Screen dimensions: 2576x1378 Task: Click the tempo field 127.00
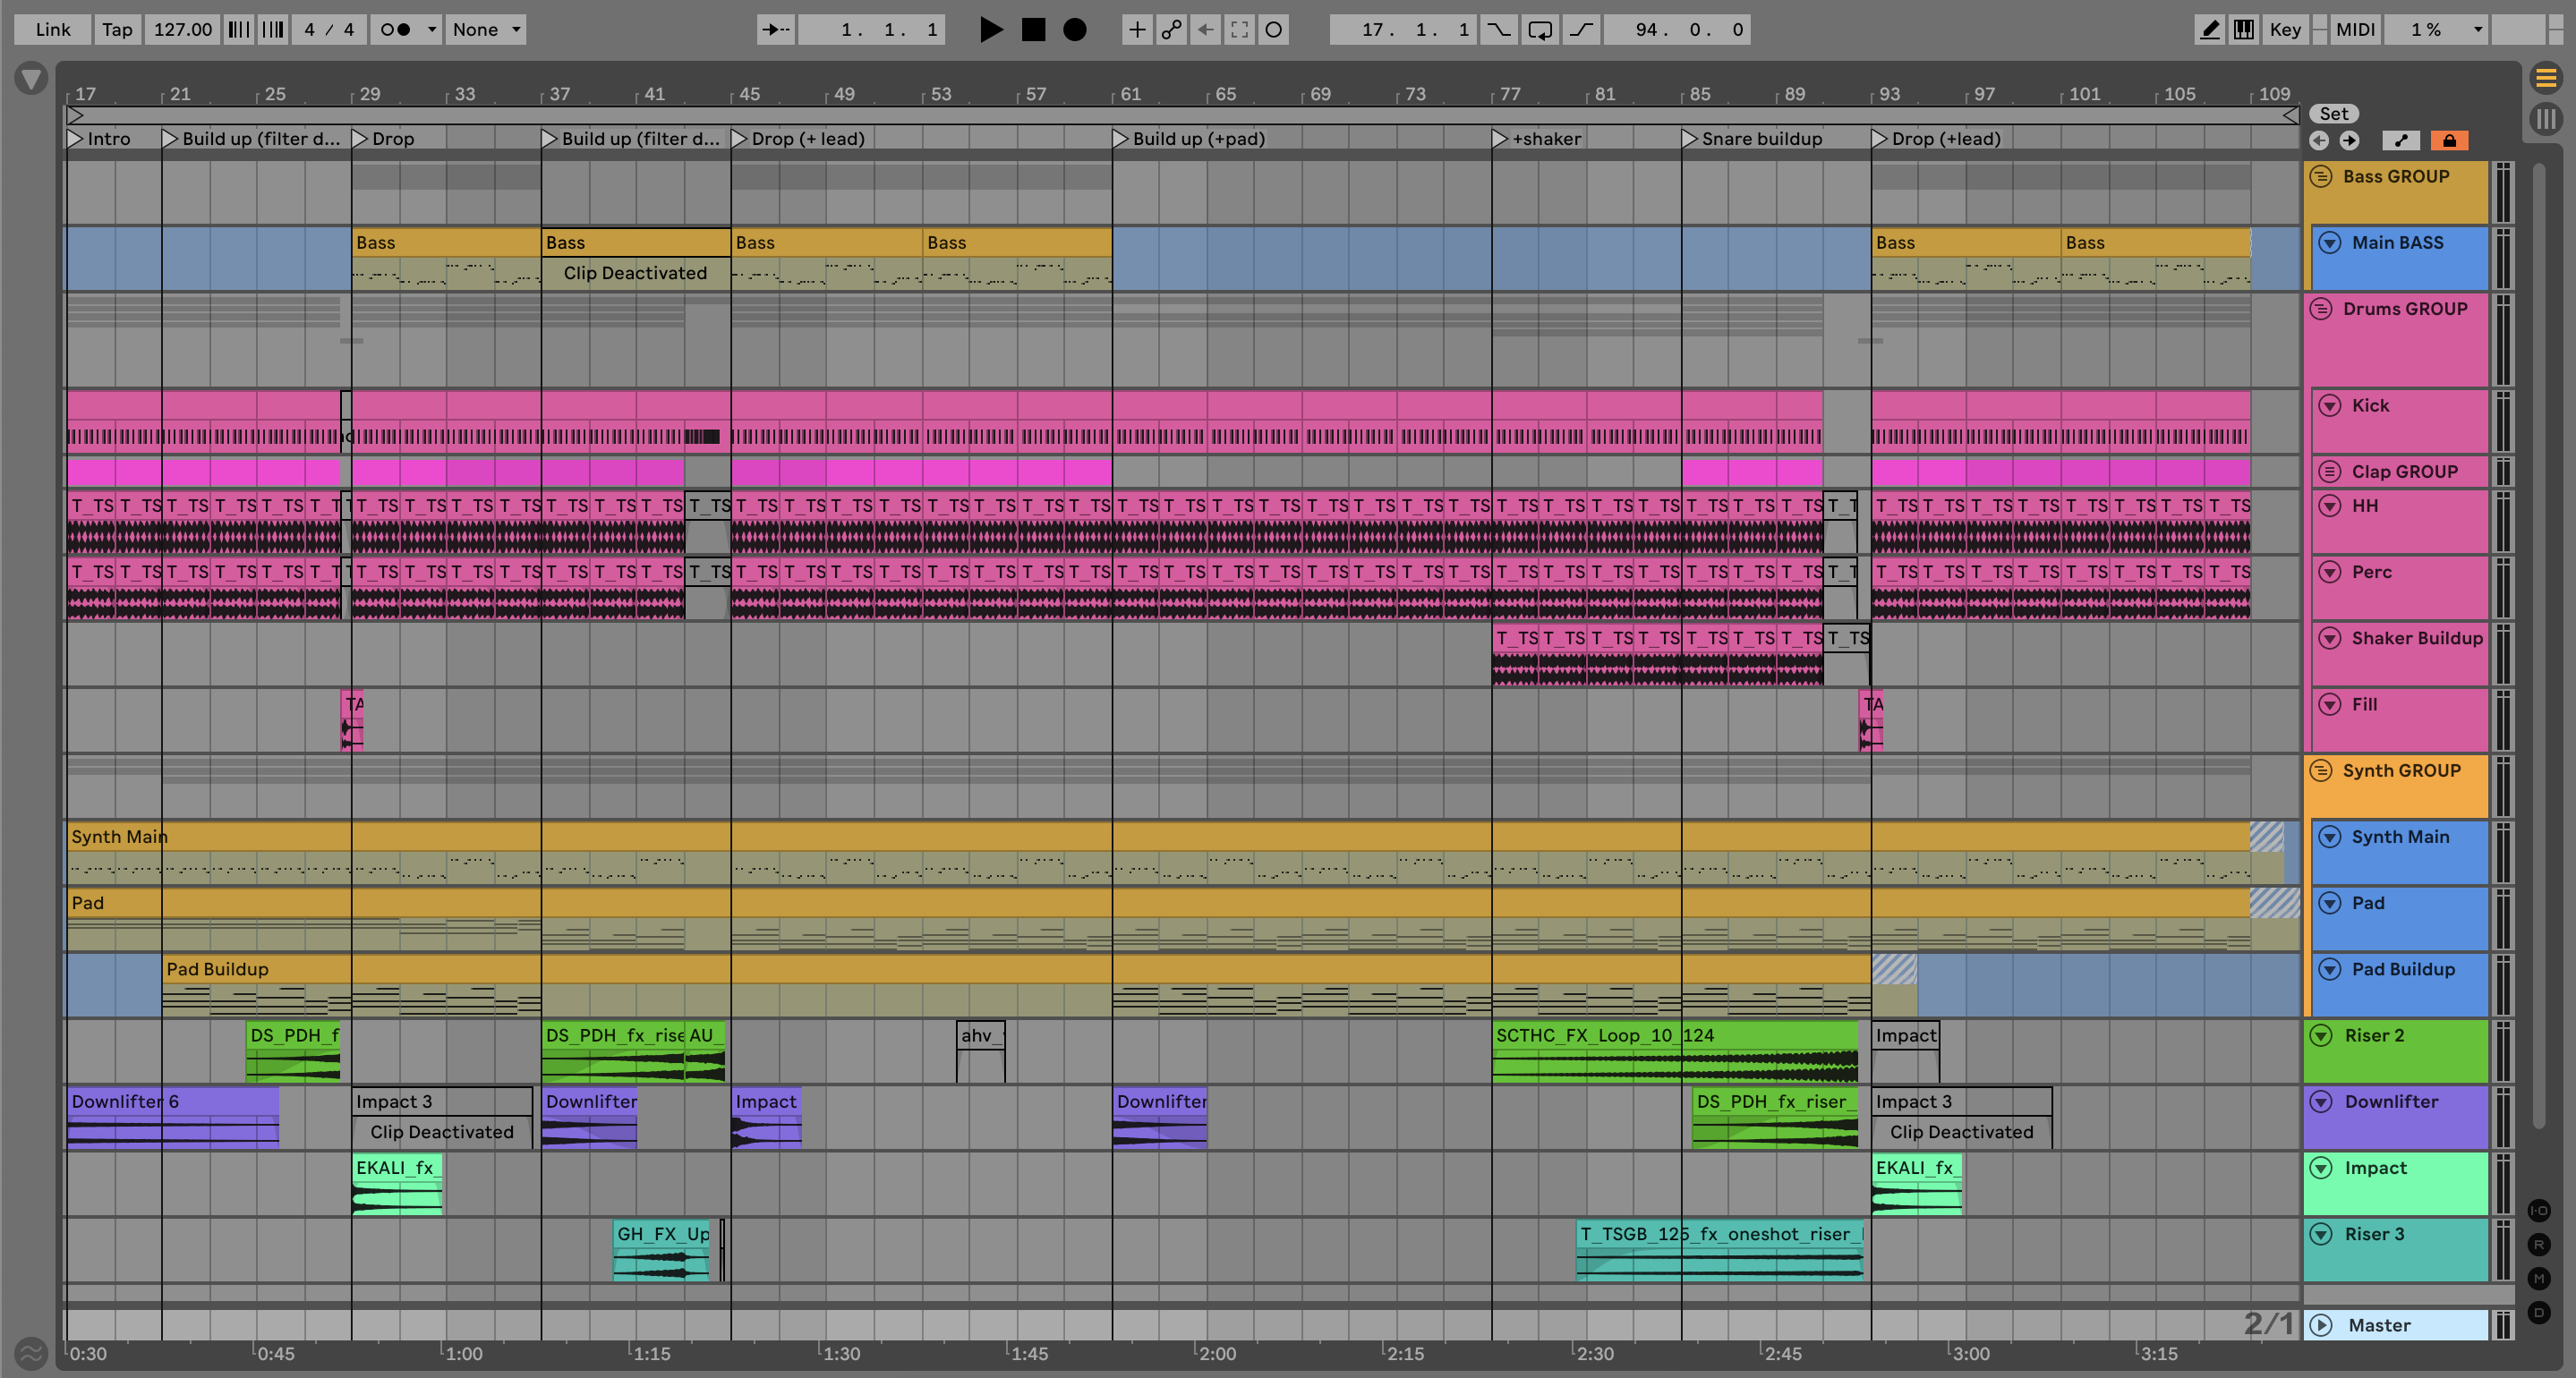coord(182,29)
